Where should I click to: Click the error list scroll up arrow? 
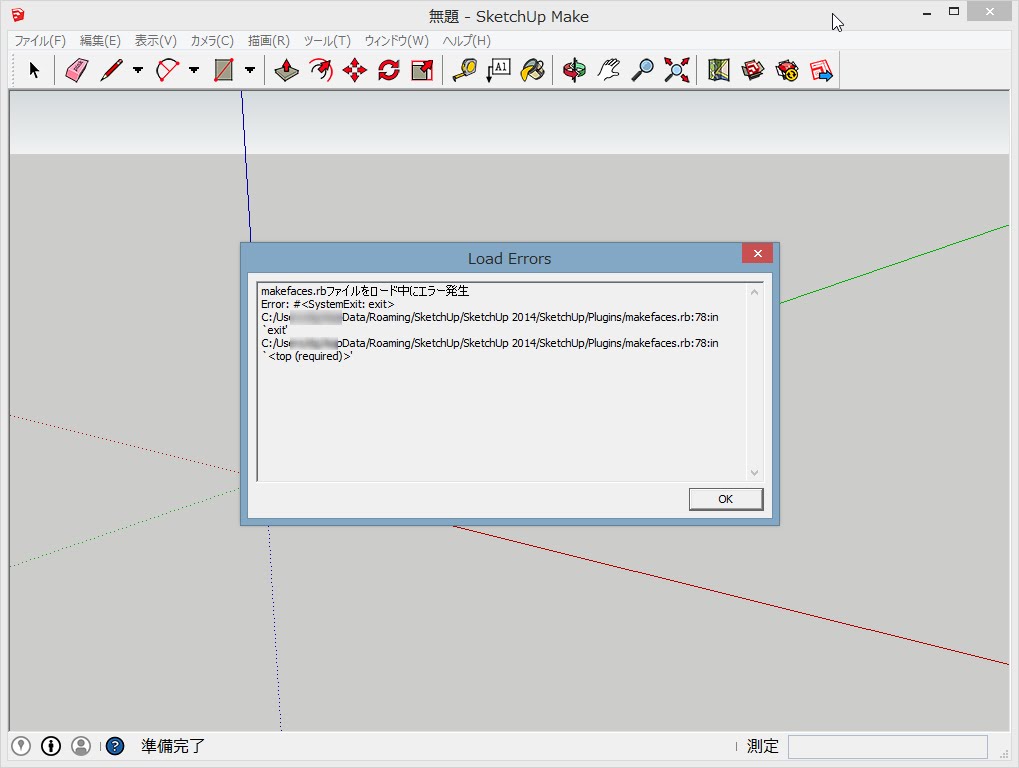pyautogui.click(x=755, y=292)
